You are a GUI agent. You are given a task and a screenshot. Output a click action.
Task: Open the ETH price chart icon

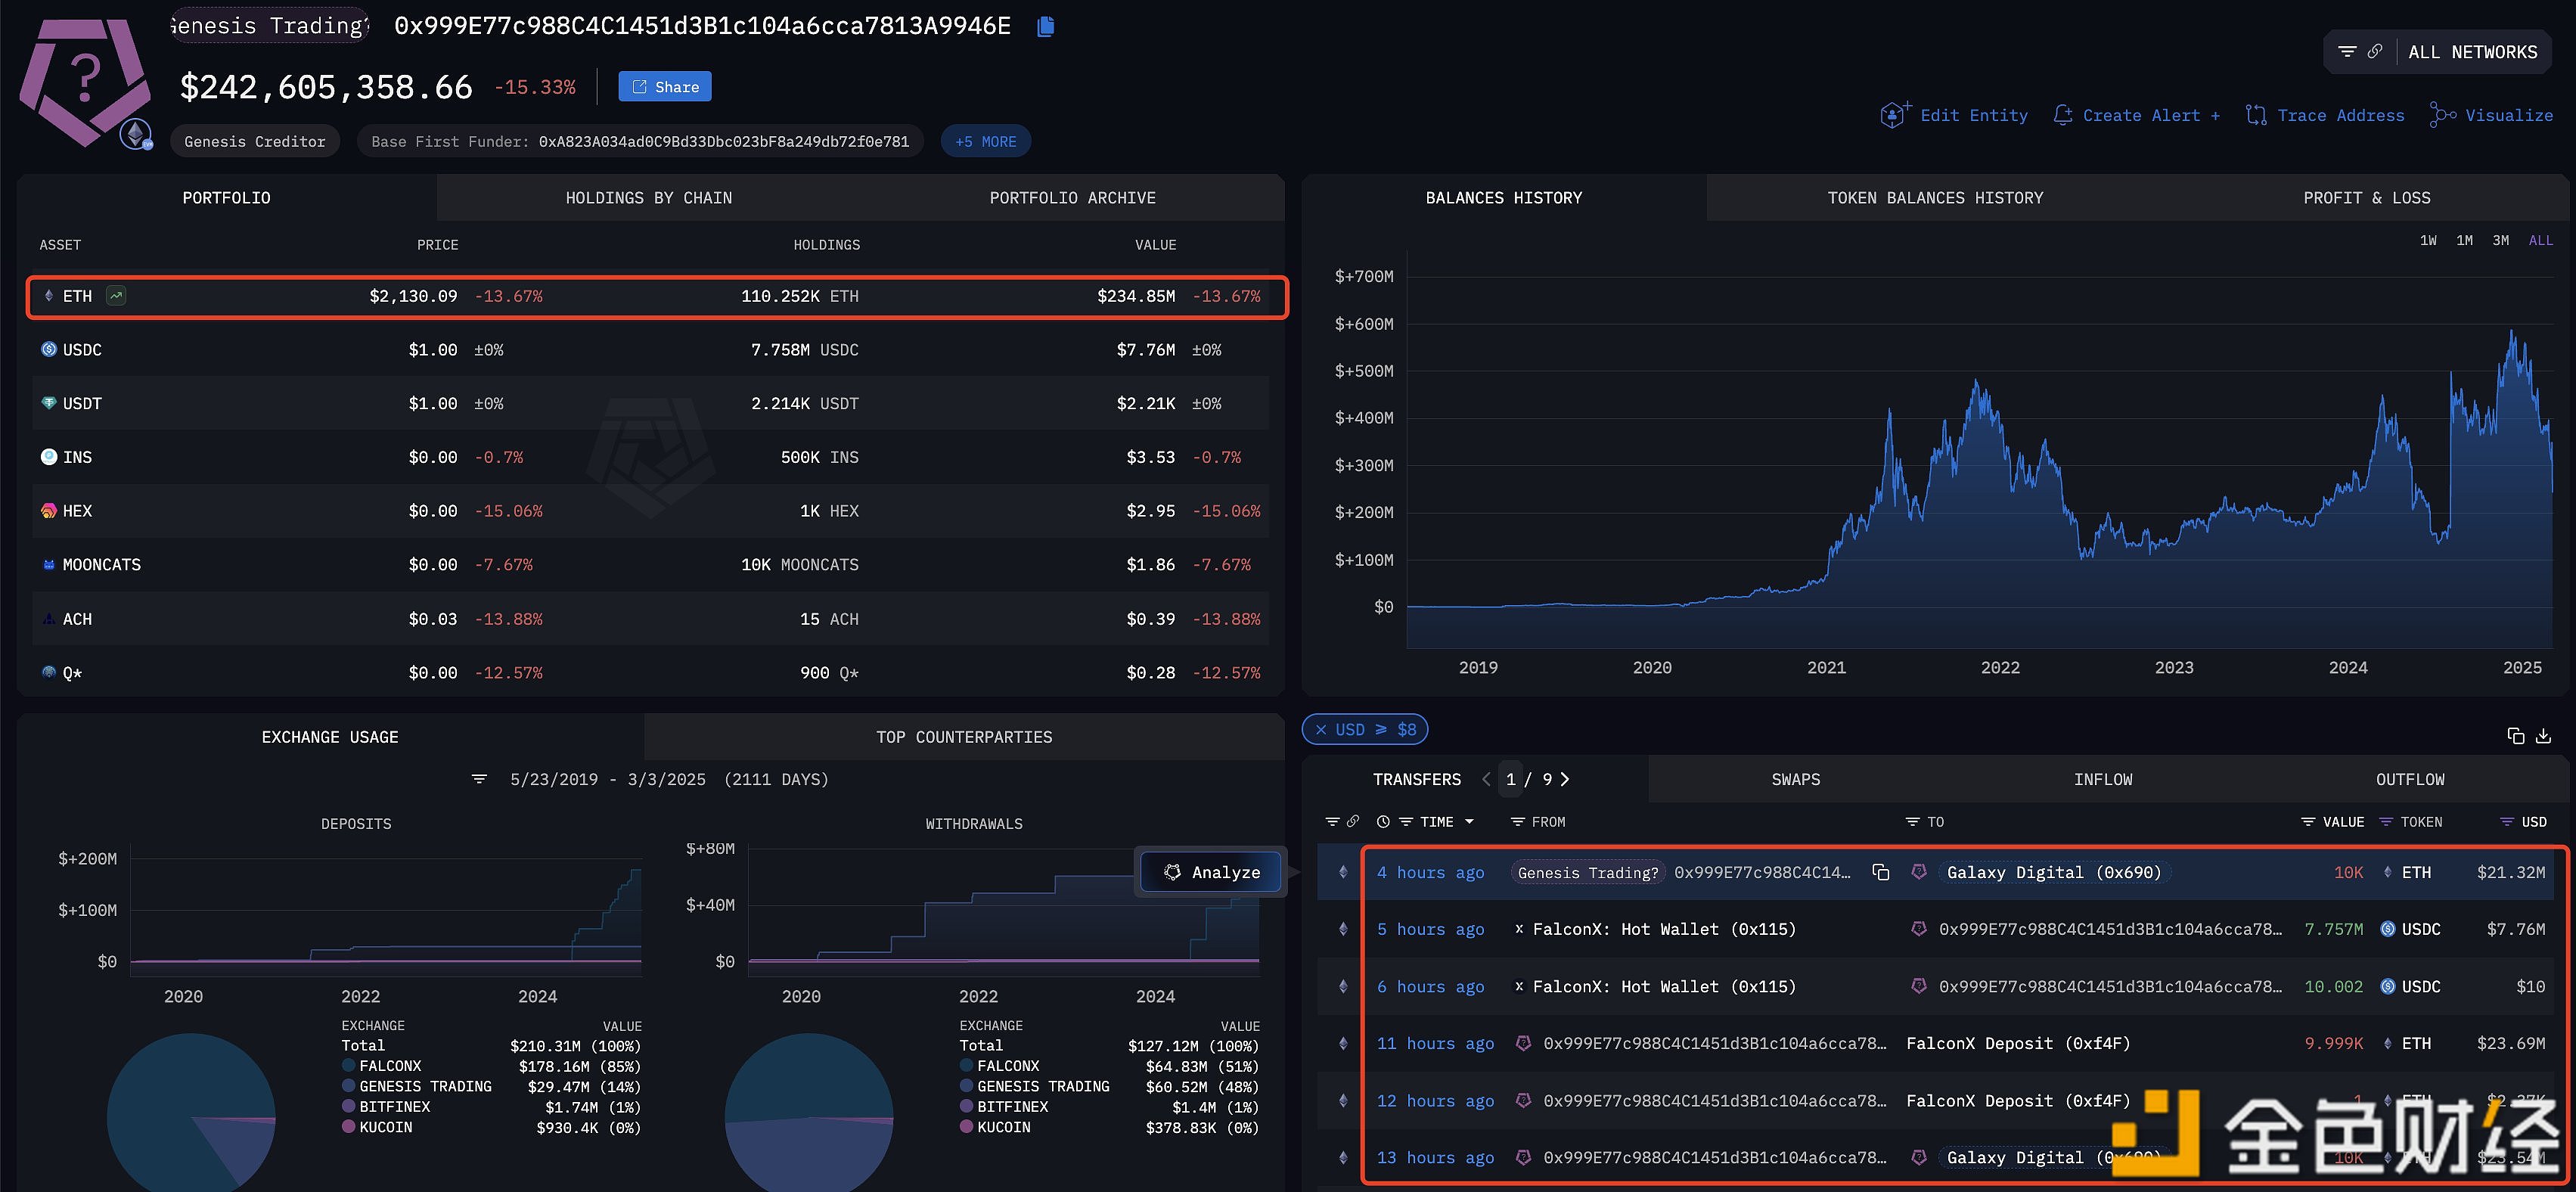[x=117, y=296]
